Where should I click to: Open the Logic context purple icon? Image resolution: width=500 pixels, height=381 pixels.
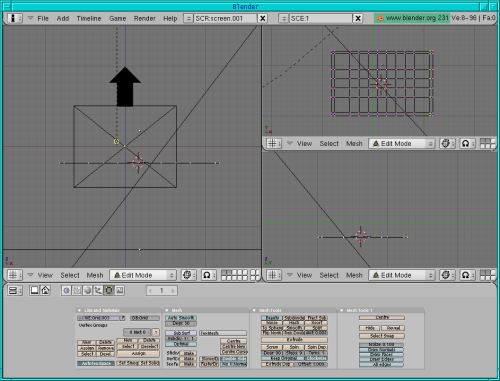(x=66, y=291)
